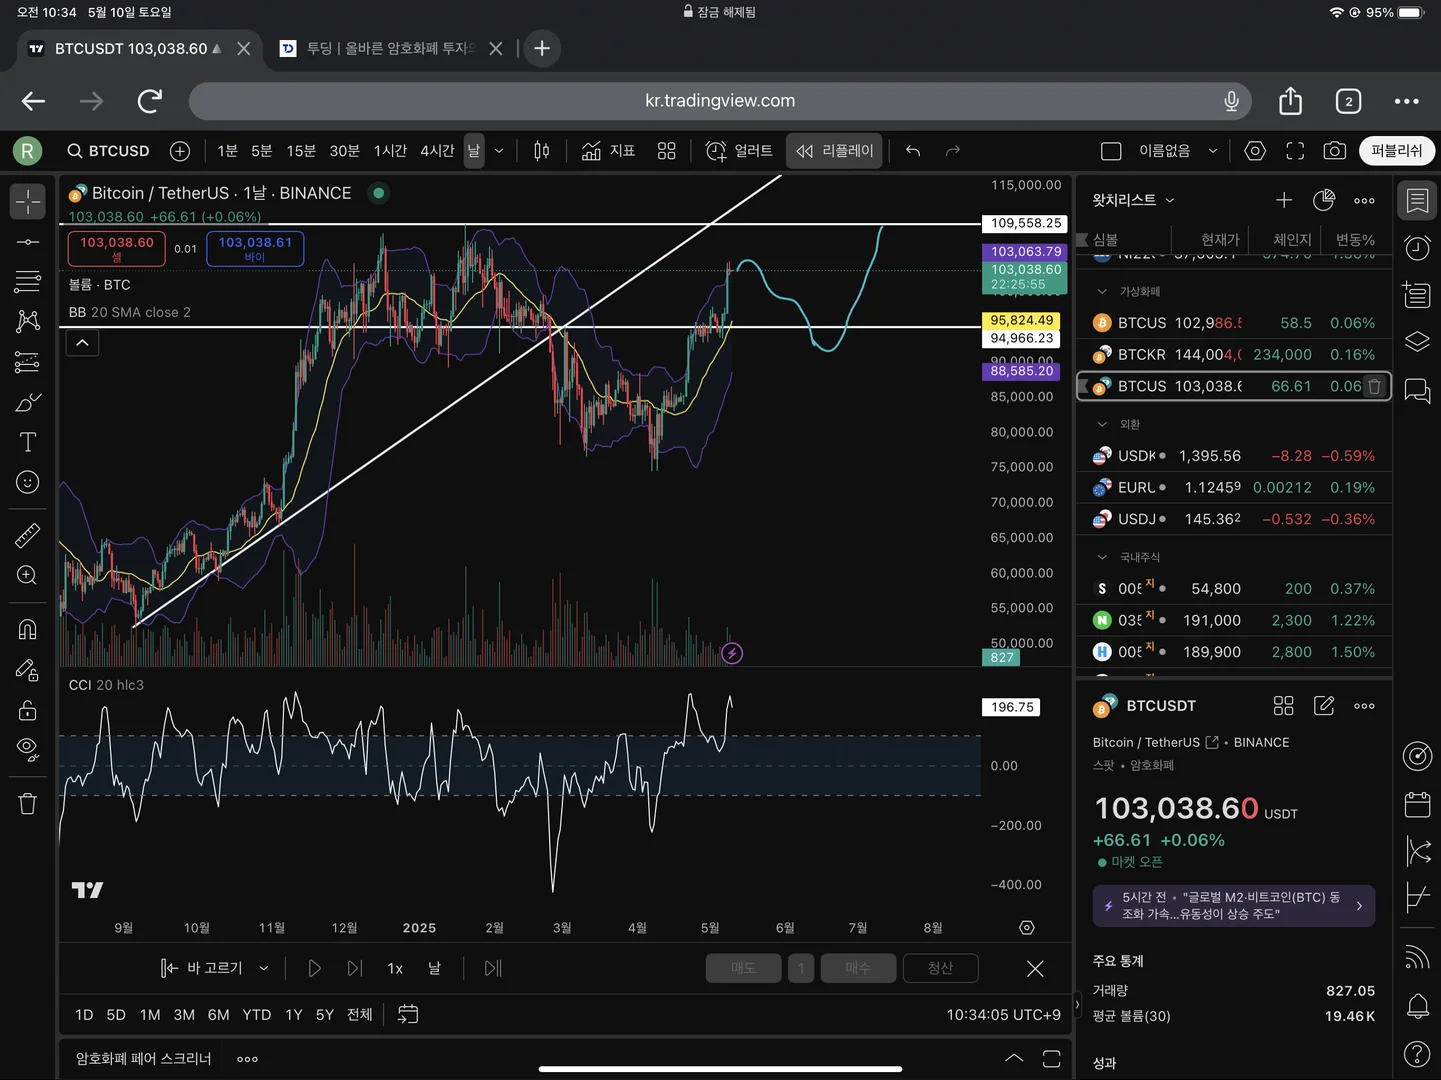
Task: Lock all drawing tools
Action: click(28, 710)
